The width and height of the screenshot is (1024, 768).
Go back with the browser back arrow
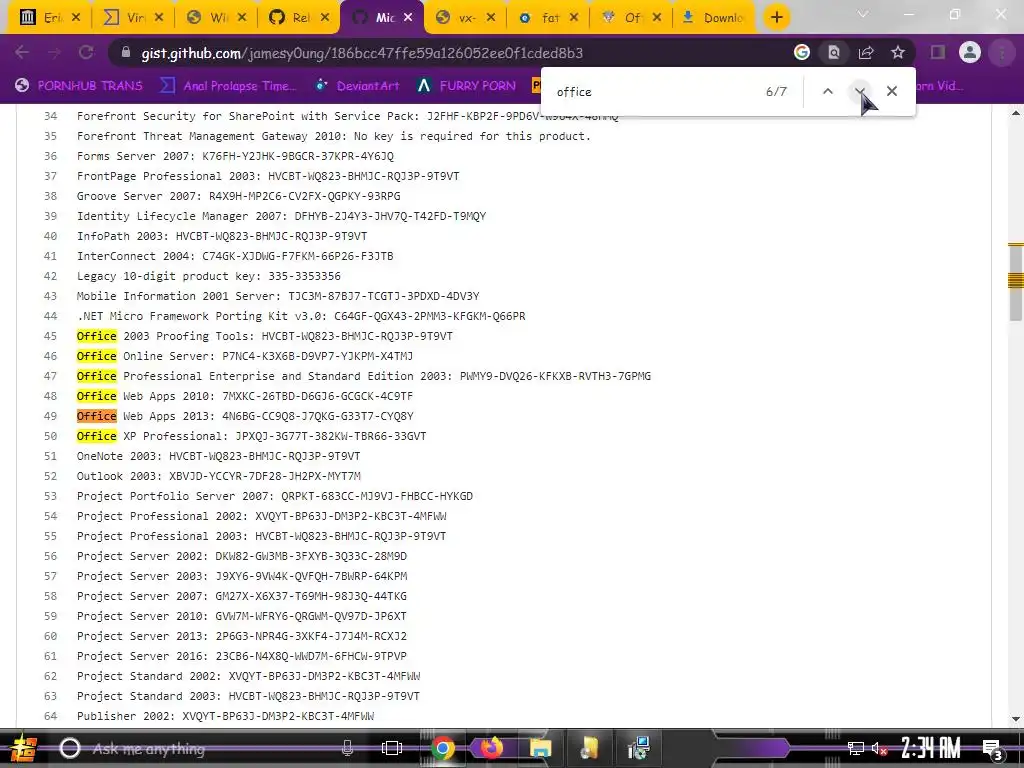tap(22, 52)
